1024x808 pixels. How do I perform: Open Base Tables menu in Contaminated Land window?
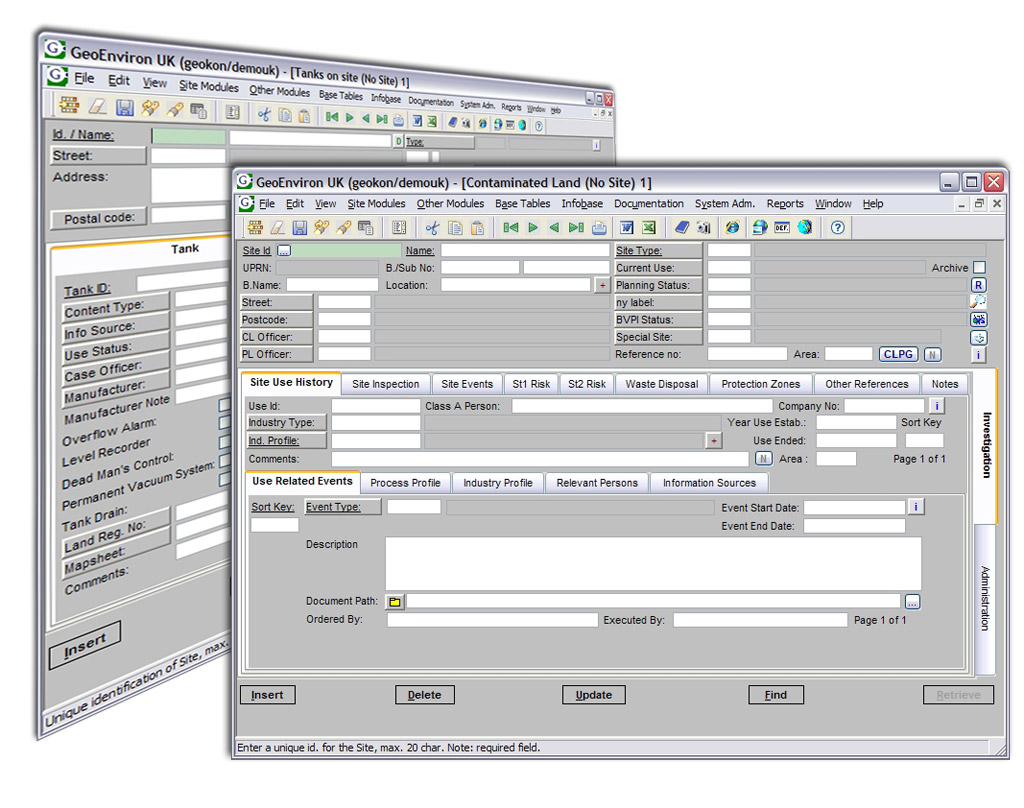click(522, 204)
